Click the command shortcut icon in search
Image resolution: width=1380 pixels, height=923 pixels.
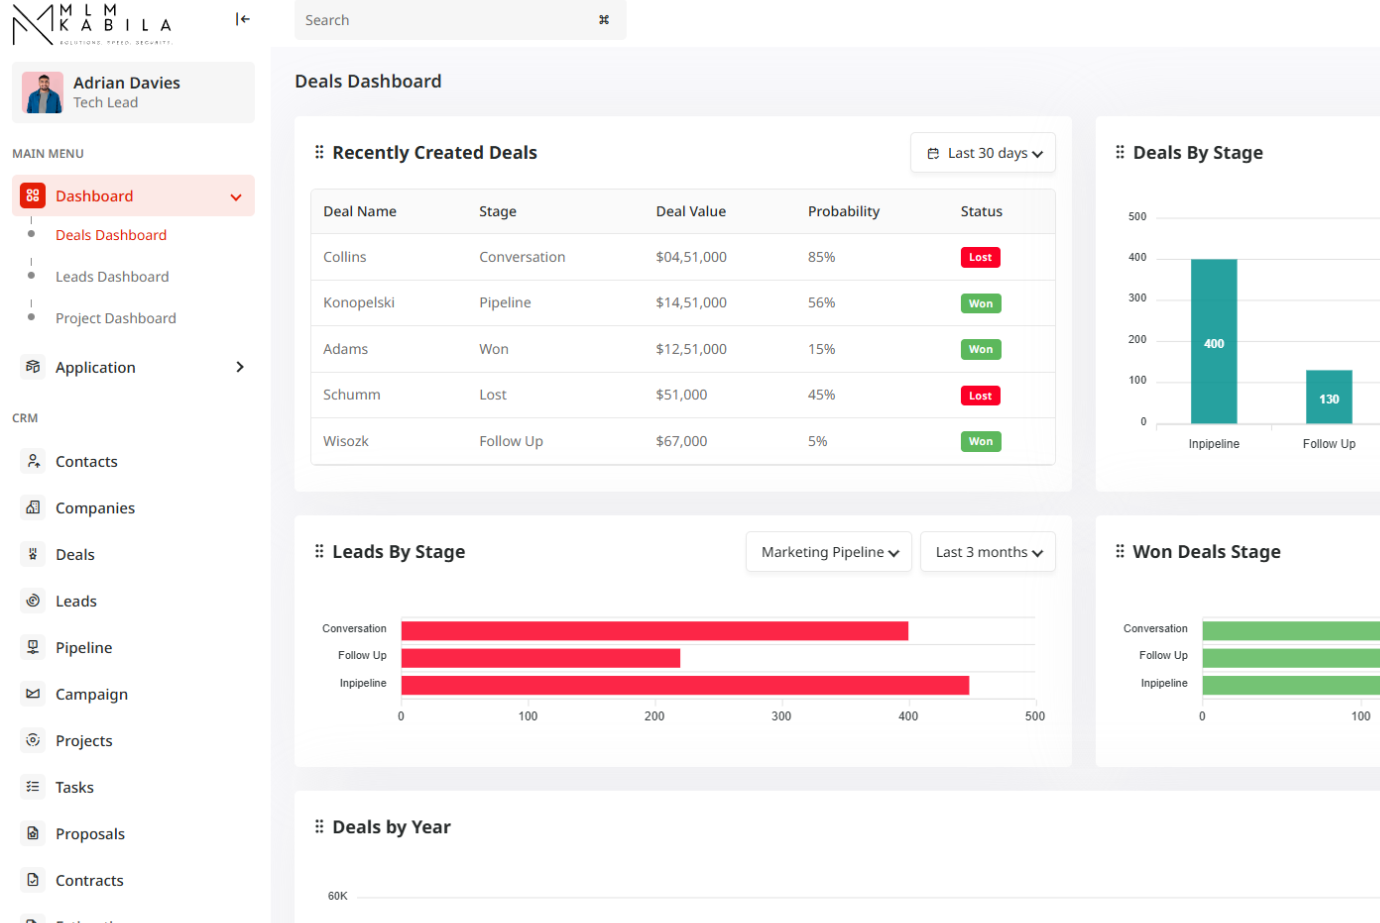pos(604,20)
